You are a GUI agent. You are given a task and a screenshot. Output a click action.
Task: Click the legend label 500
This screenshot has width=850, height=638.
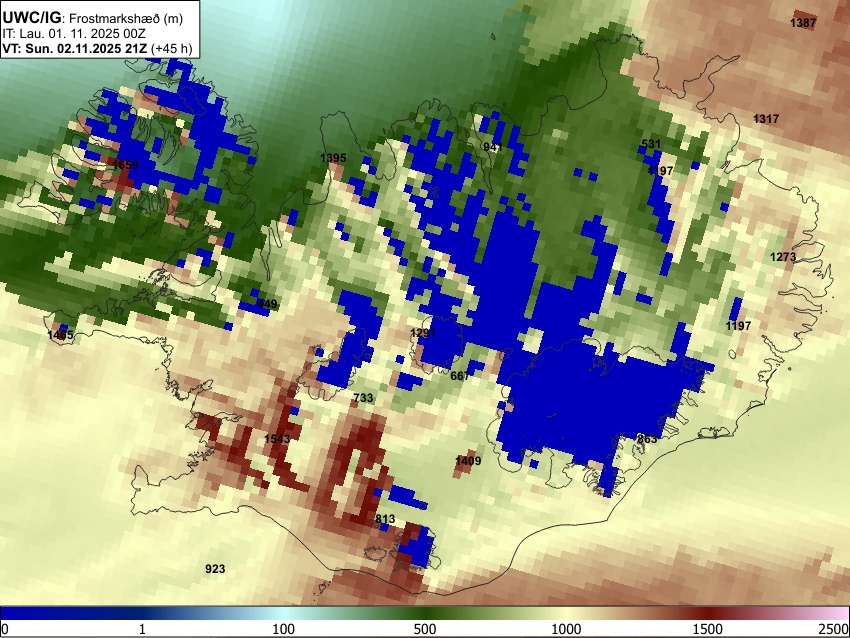click(x=424, y=629)
